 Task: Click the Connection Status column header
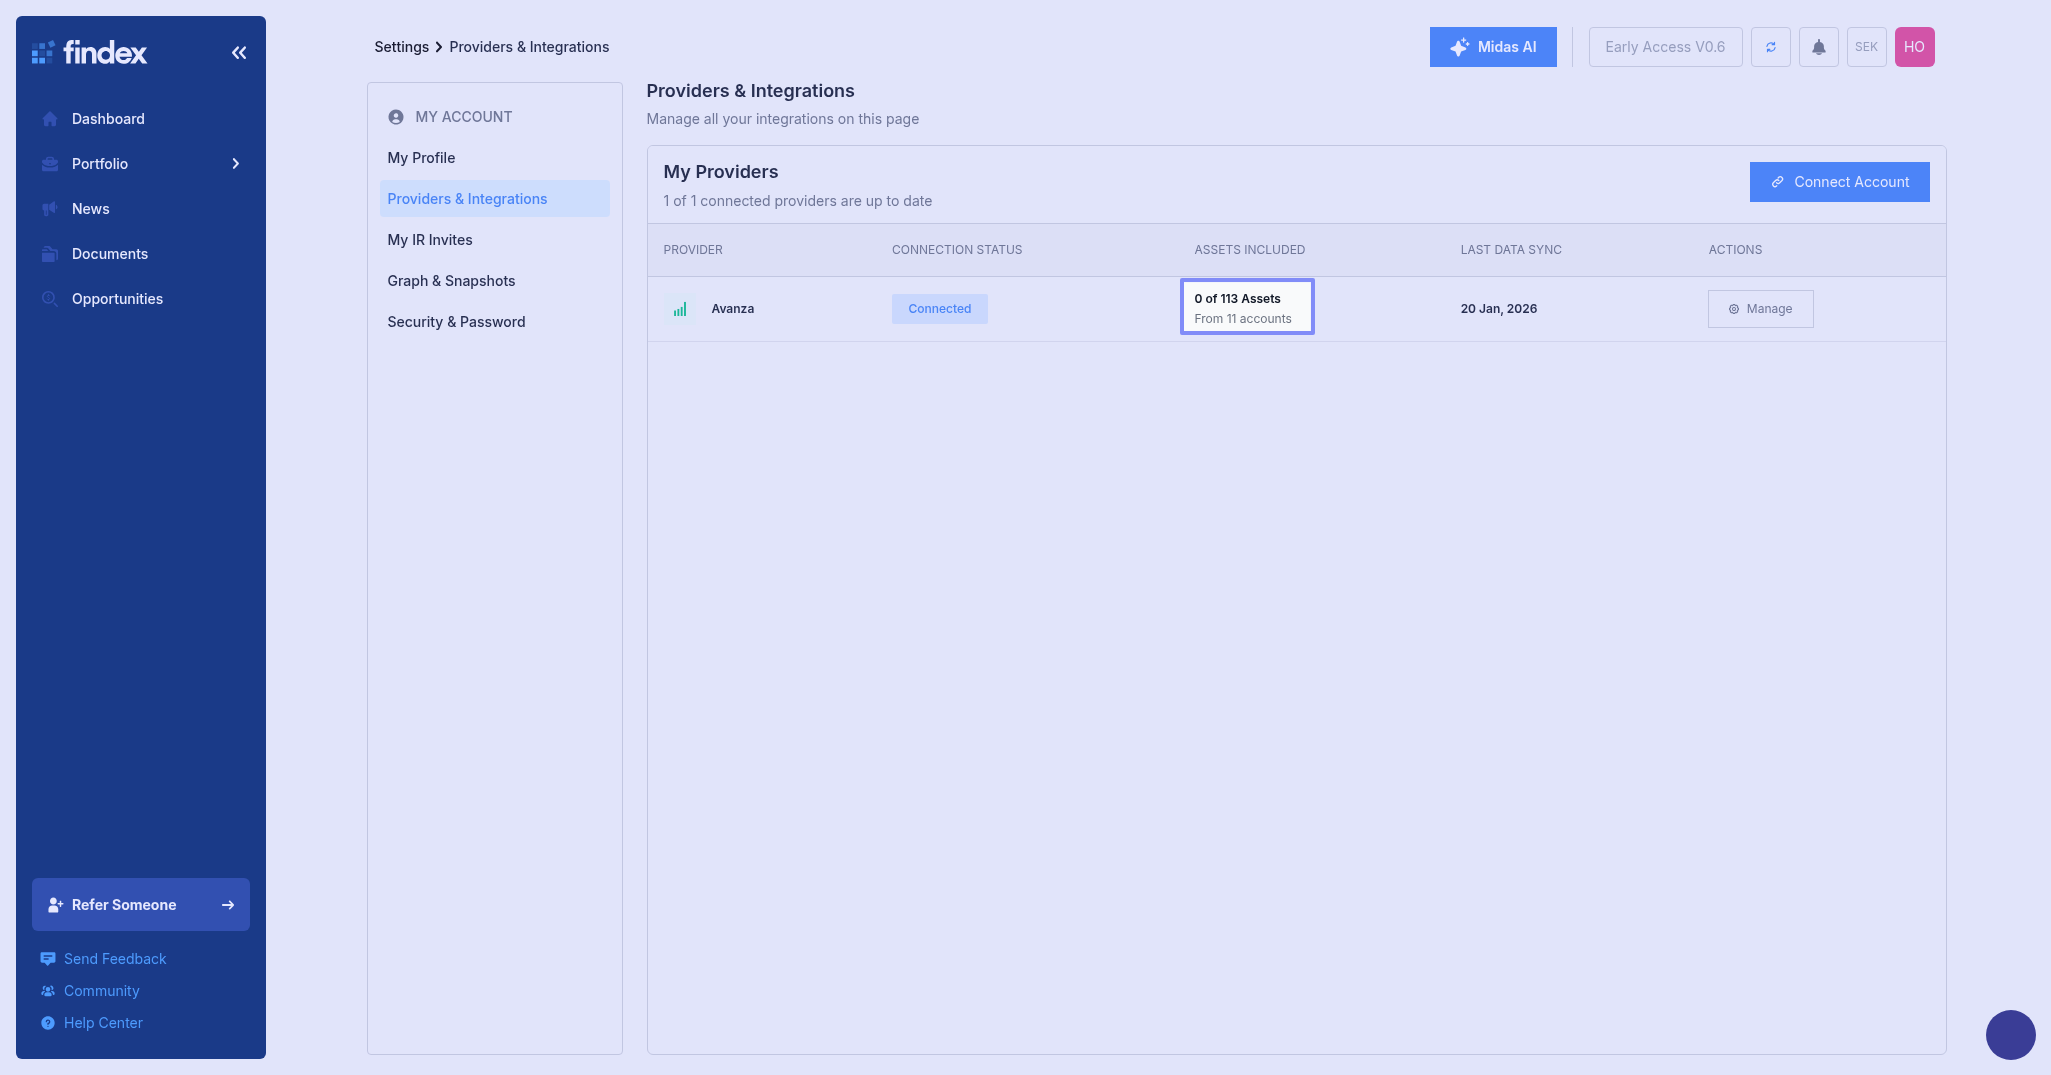957,250
